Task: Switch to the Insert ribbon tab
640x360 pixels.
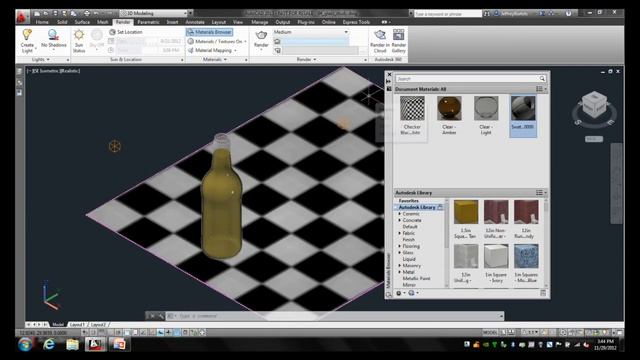Action: click(172, 22)
